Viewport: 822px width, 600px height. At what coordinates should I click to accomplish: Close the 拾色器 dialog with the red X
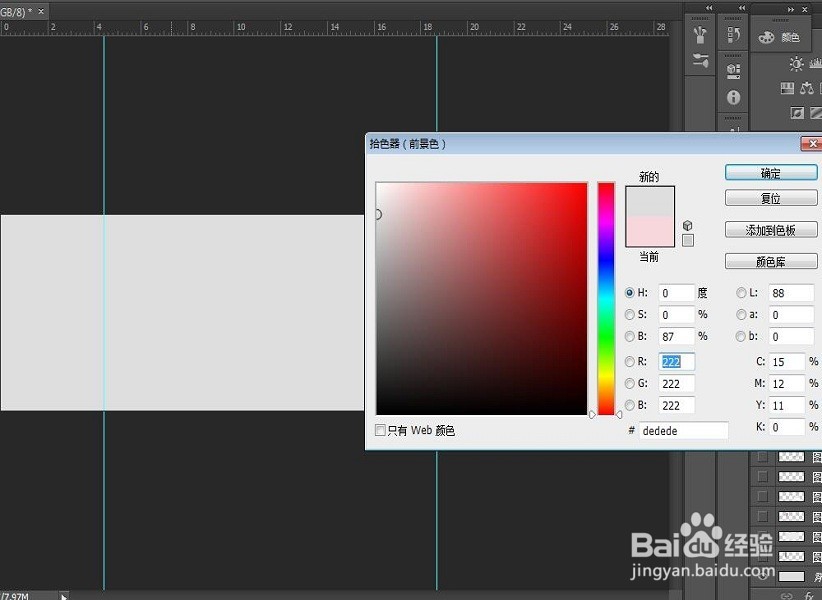[x=812, y=144]
